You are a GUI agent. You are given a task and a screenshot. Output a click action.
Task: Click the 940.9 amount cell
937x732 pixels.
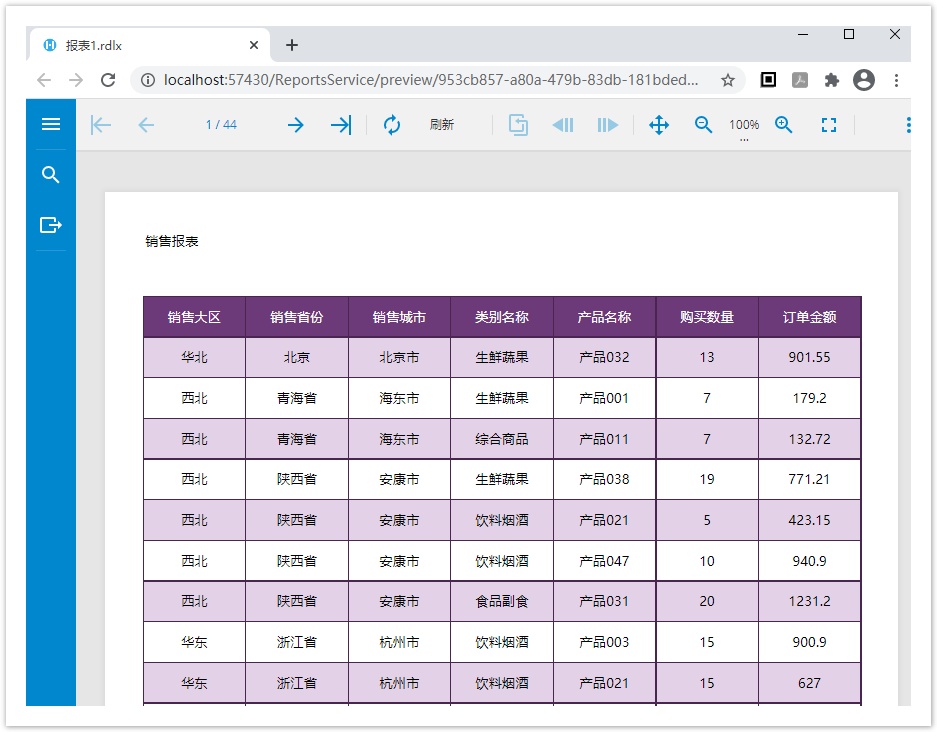pyautogui.click(x=810, y=561)
